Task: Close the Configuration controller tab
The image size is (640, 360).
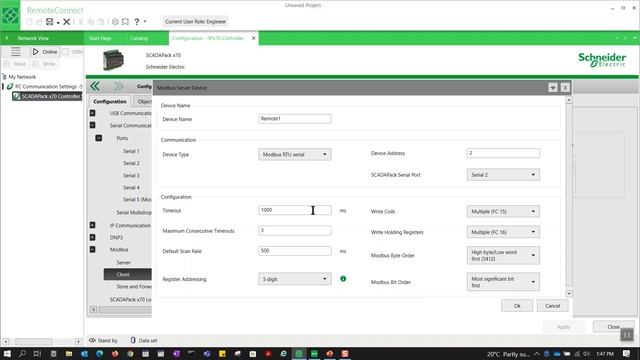Action: (x=253, y=38)
